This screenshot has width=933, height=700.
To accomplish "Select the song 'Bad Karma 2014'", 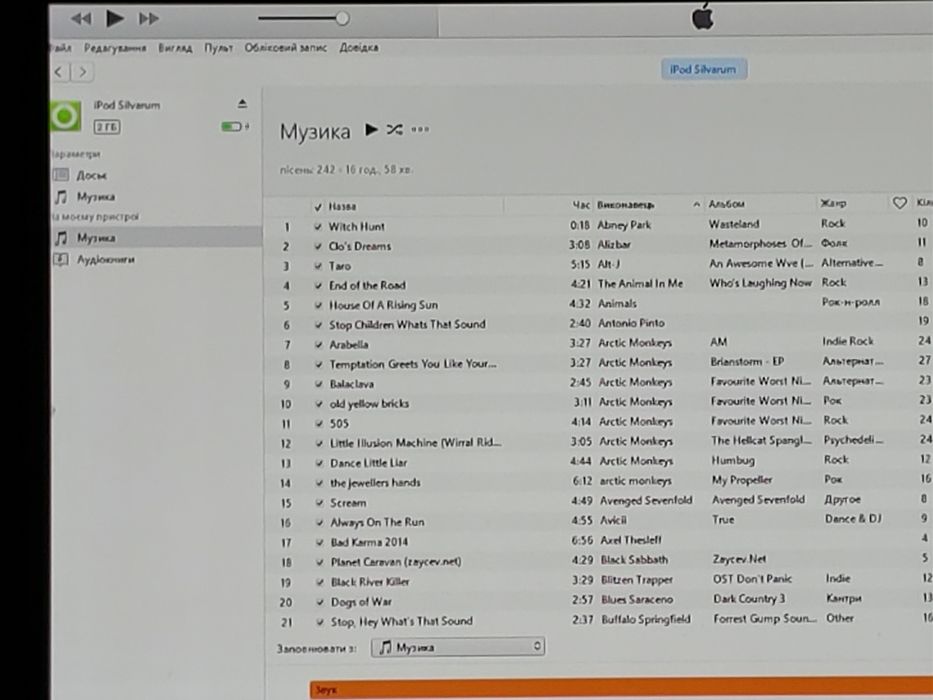I will [x=370, y=542].
